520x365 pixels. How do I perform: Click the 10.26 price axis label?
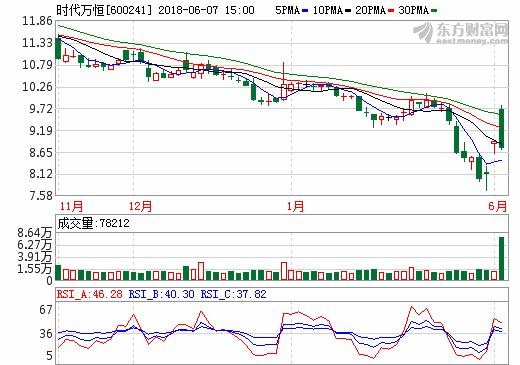click(37, 87)
